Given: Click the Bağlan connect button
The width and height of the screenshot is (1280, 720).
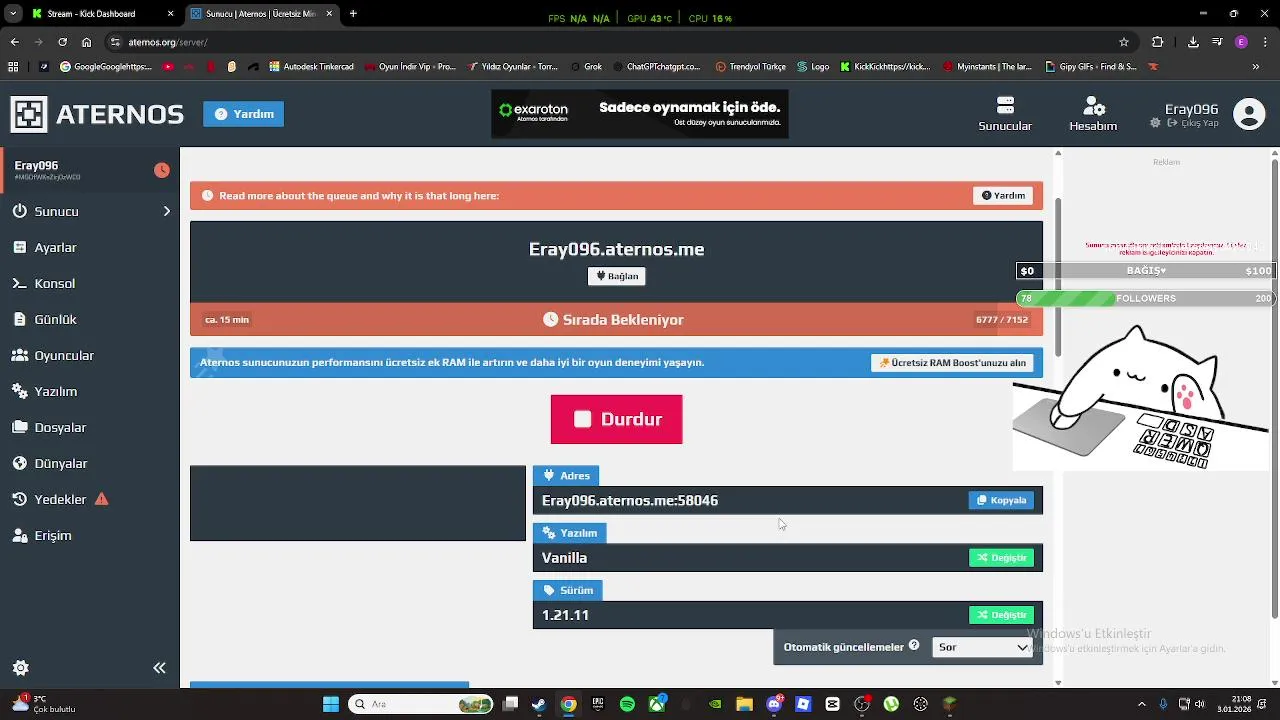Looking at the screenshot, I should pyautogui.click(x=617, y=276).
